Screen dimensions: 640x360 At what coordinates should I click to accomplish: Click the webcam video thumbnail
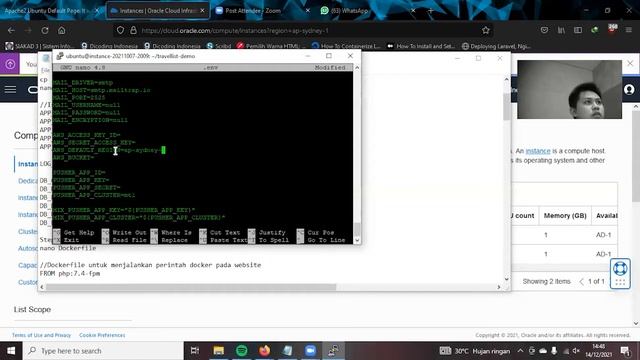(x=569, y=89)
